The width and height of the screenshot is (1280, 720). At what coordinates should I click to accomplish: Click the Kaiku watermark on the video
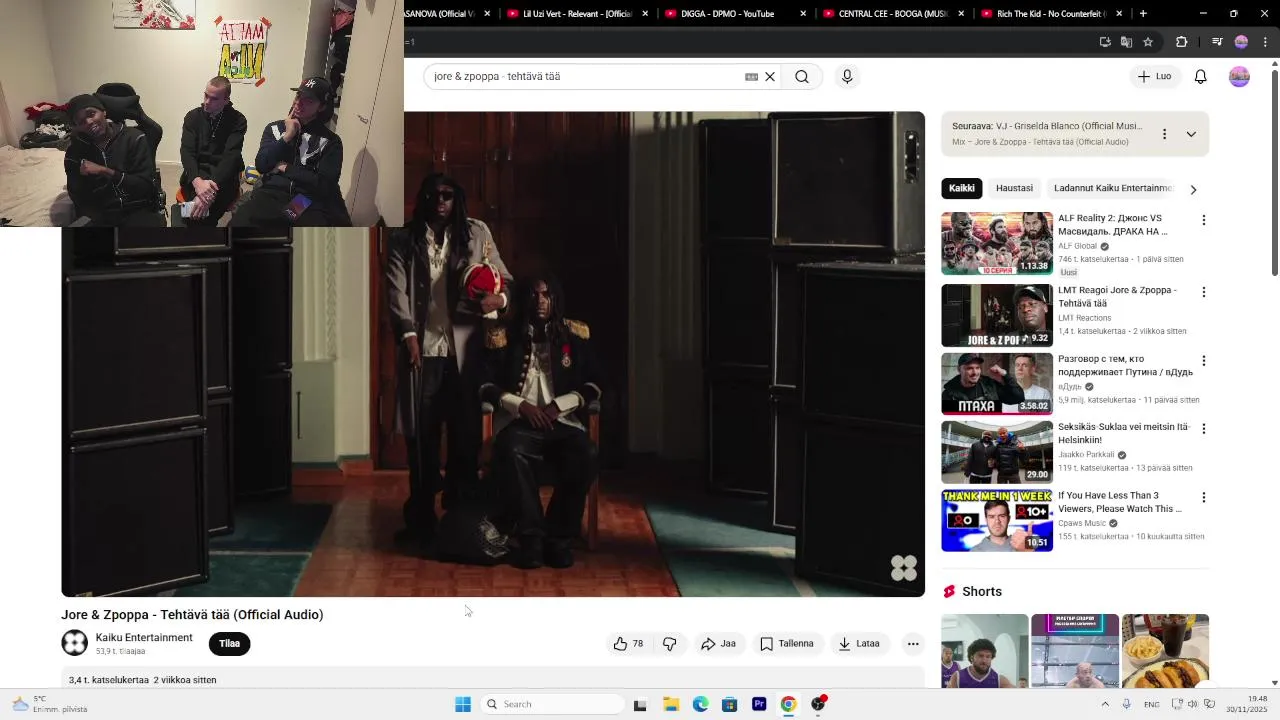click(x=904, y=568)
